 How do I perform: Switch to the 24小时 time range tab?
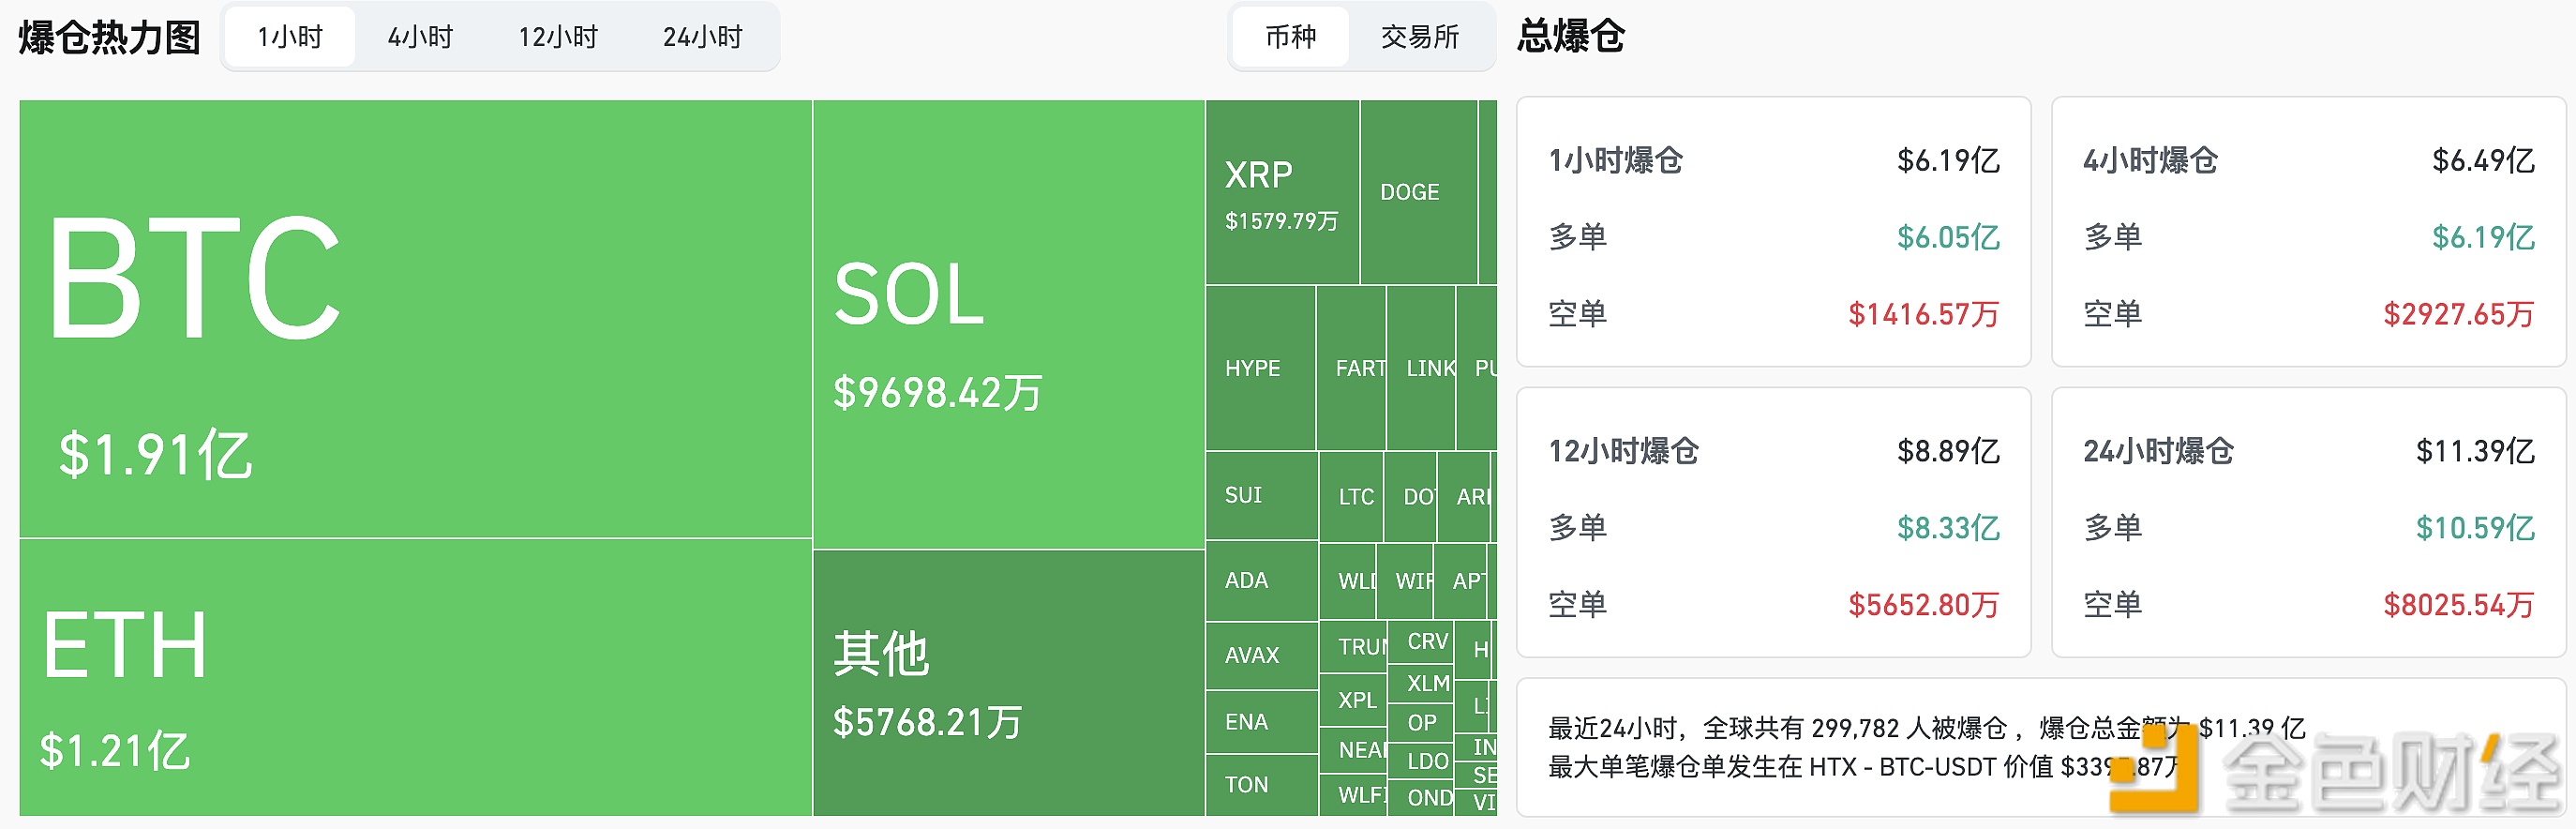(x=702, y=37)
